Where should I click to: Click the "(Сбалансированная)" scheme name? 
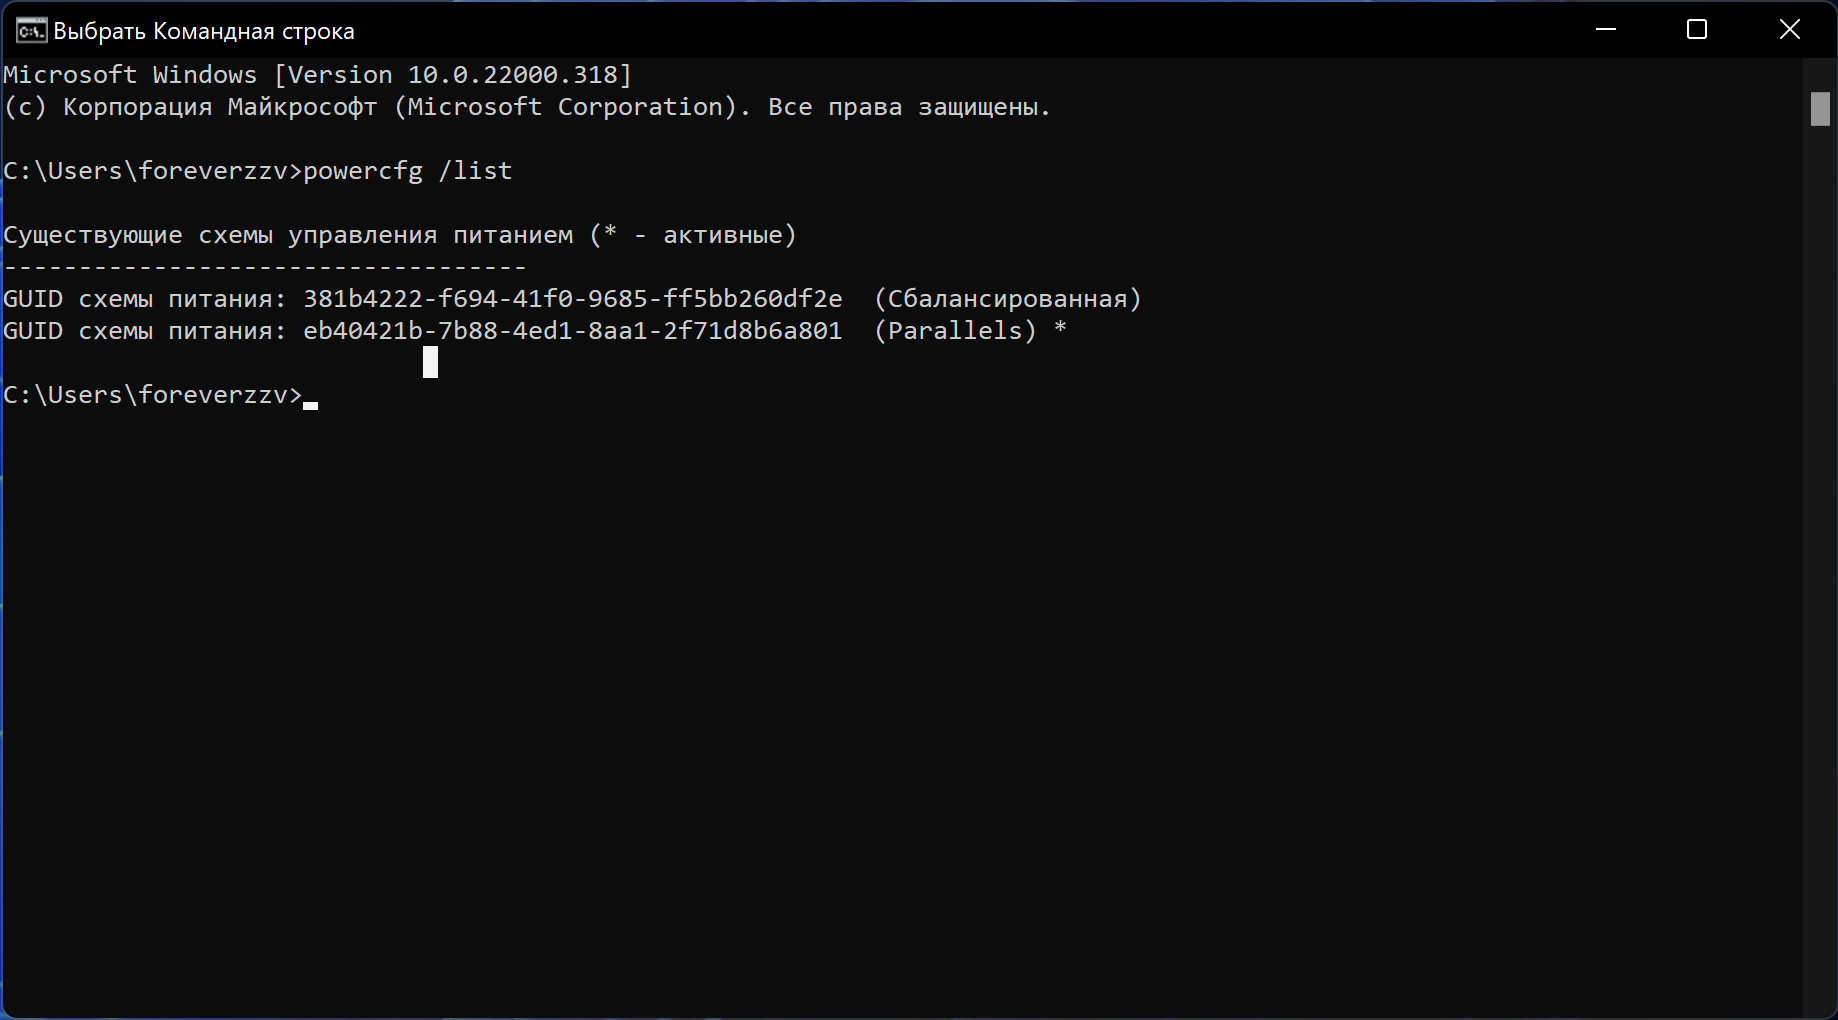[x=1007, y=299]
